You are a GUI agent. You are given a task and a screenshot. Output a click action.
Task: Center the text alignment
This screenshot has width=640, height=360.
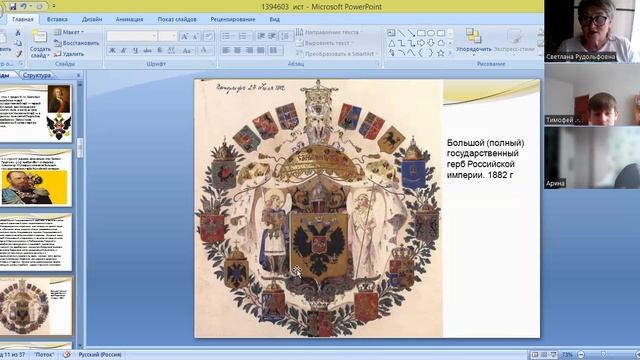(x=238, y=50)
